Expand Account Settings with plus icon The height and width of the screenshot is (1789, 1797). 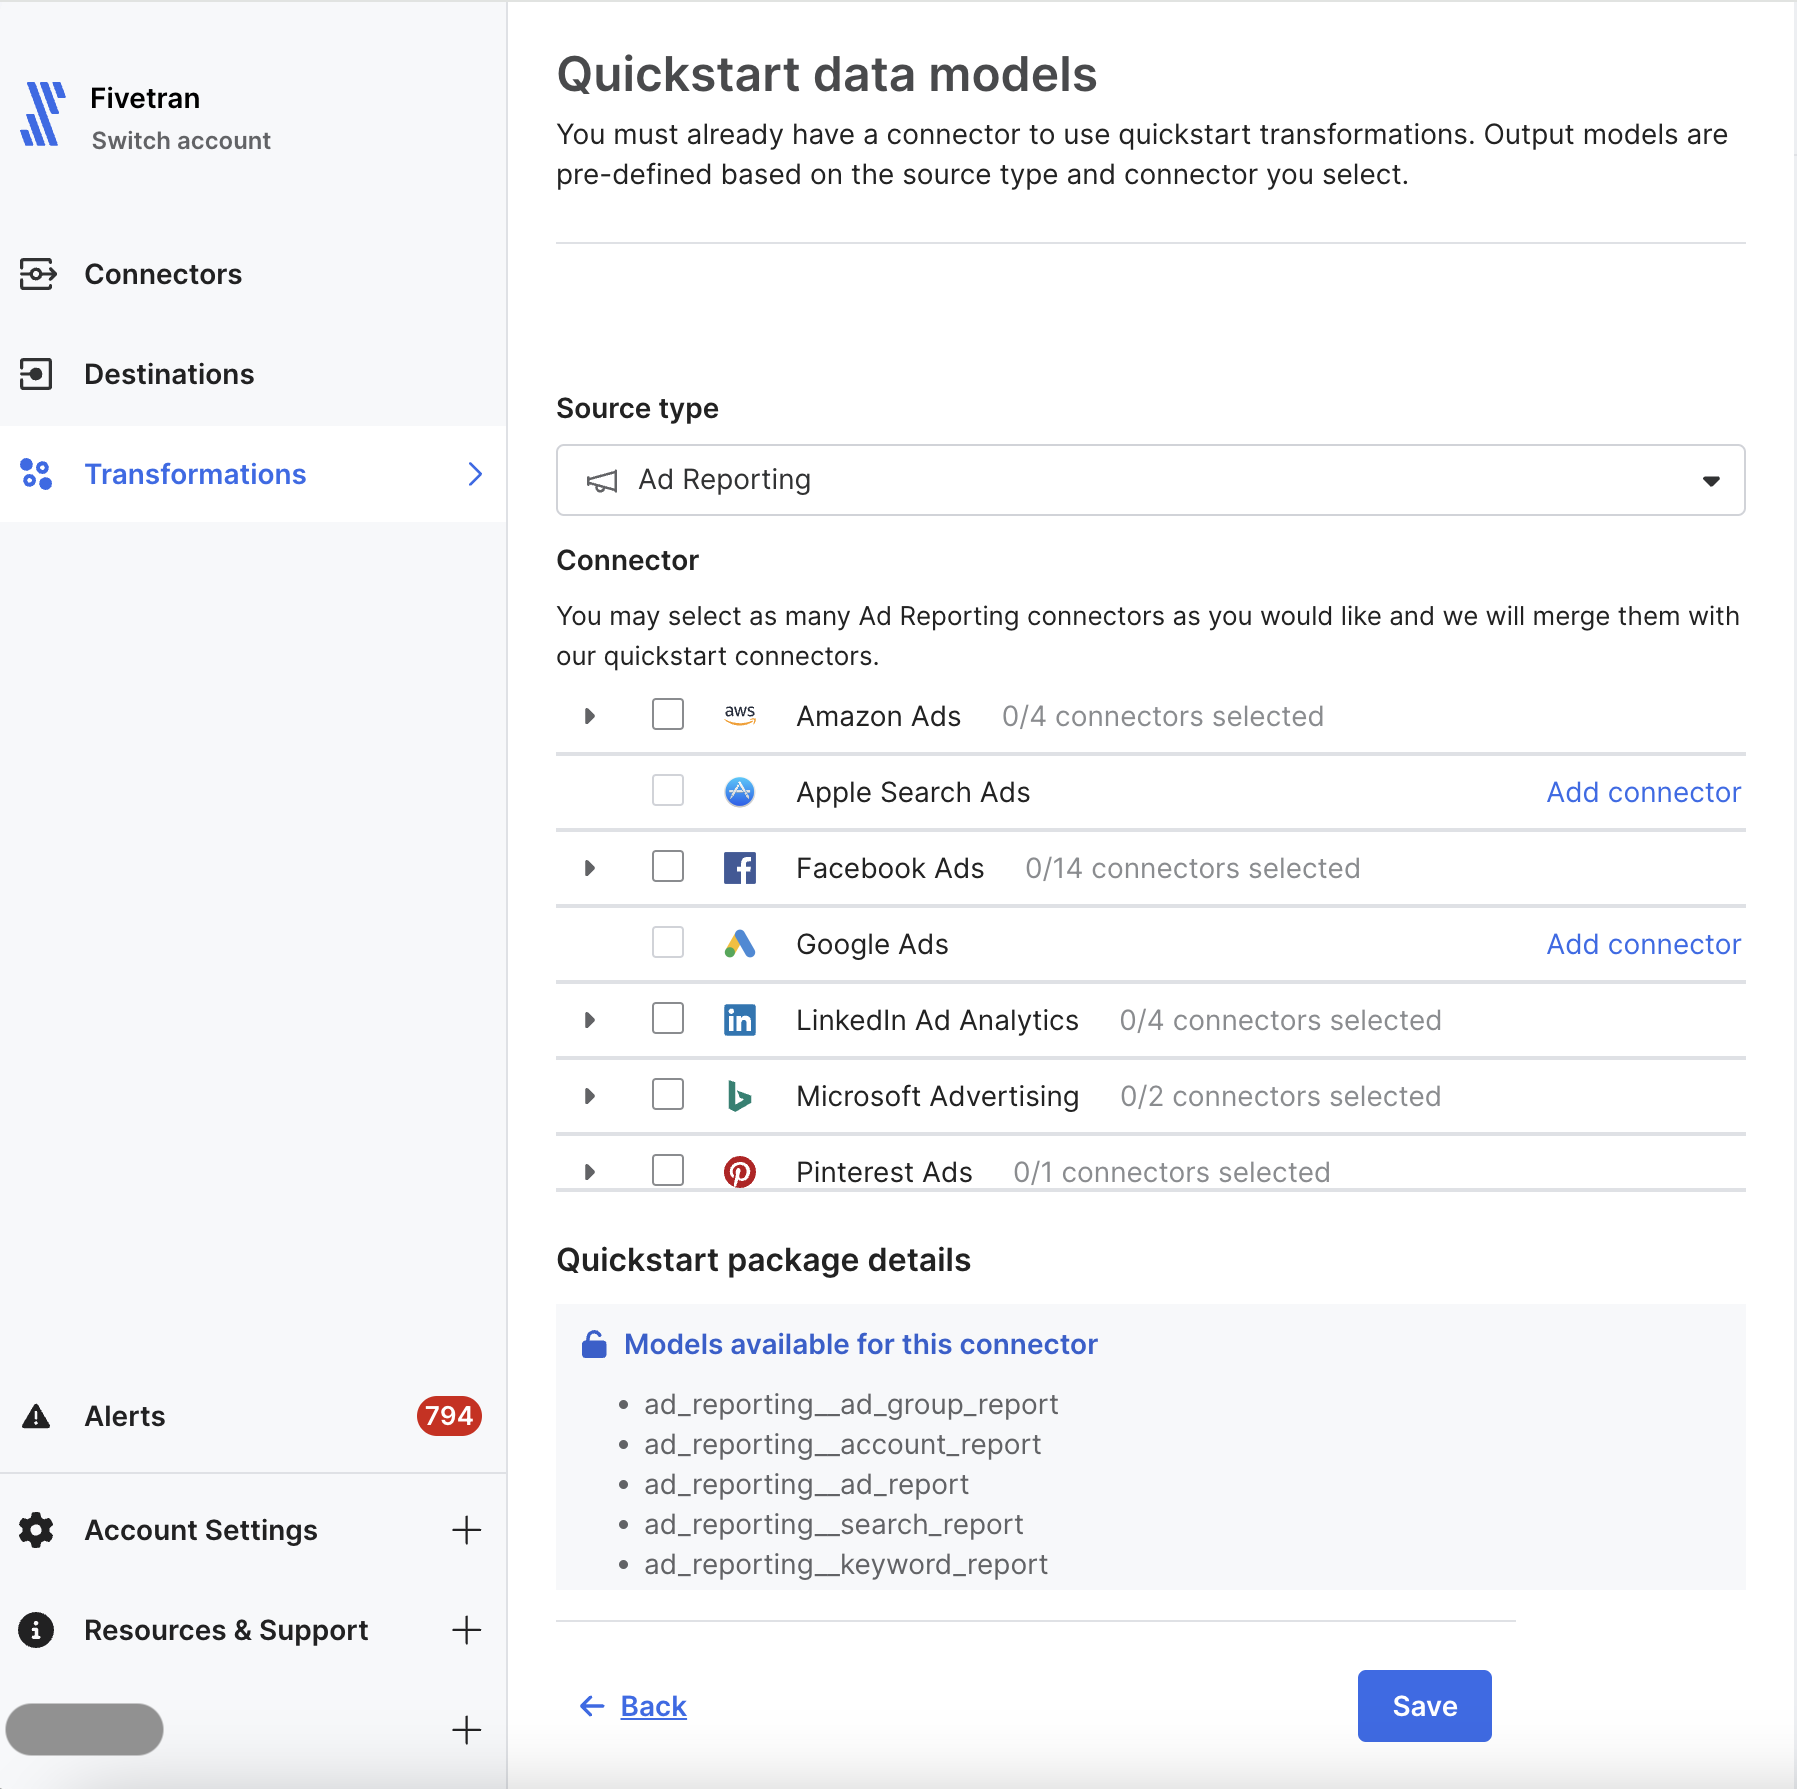tap(466, 1530)
